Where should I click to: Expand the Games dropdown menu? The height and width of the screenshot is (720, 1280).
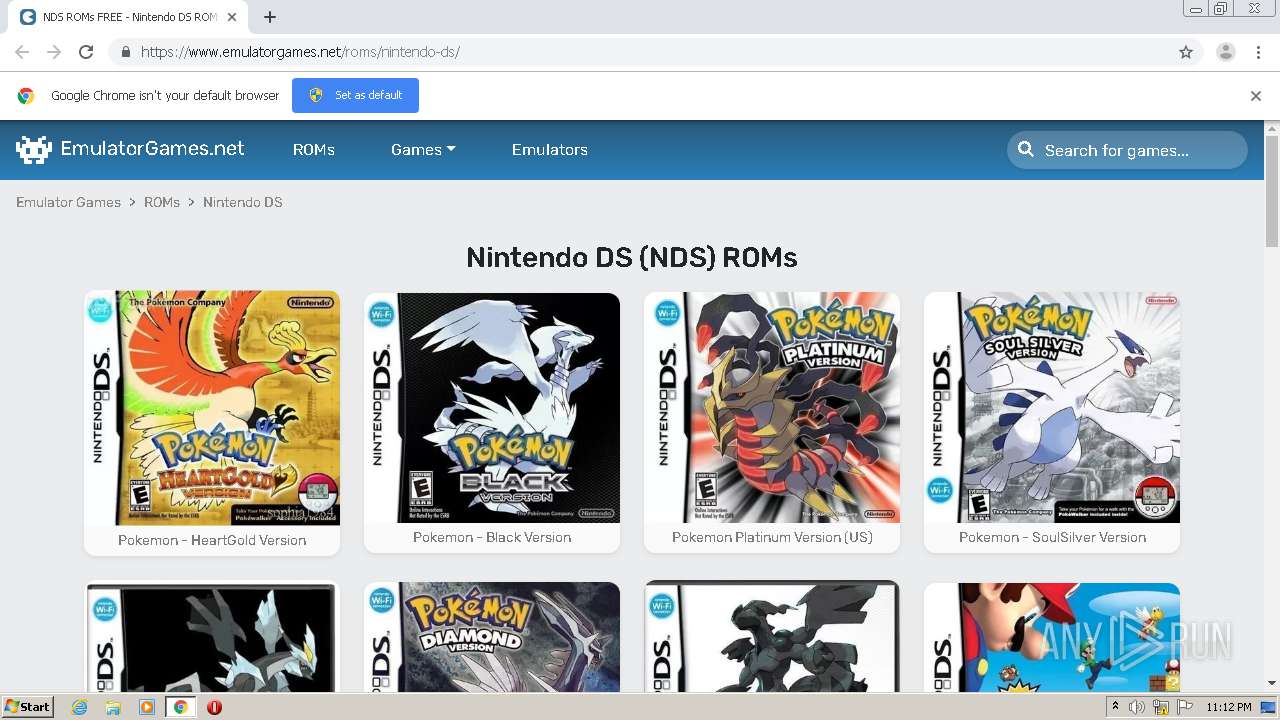423,150
